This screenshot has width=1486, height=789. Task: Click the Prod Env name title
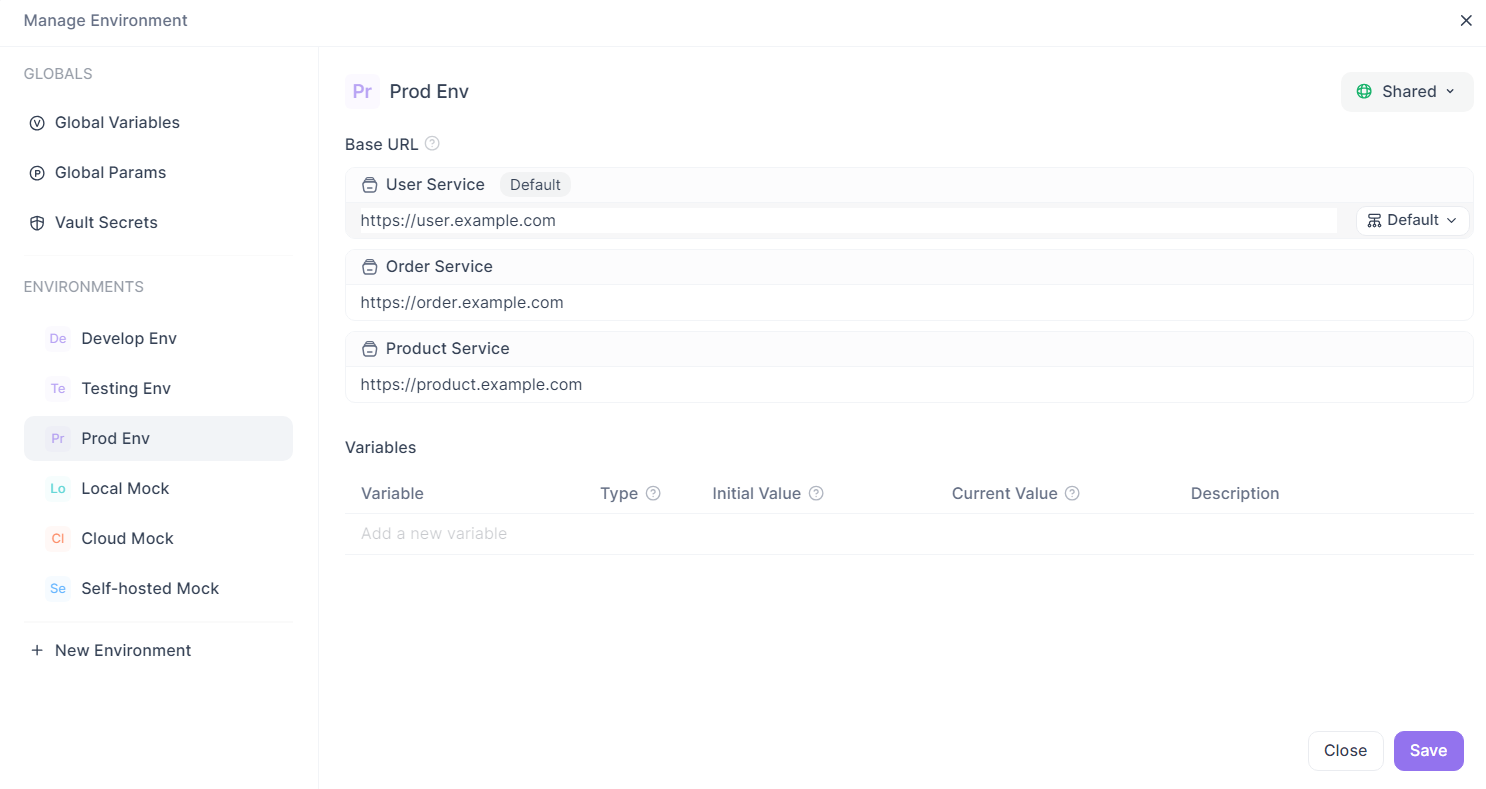(429, 91)
